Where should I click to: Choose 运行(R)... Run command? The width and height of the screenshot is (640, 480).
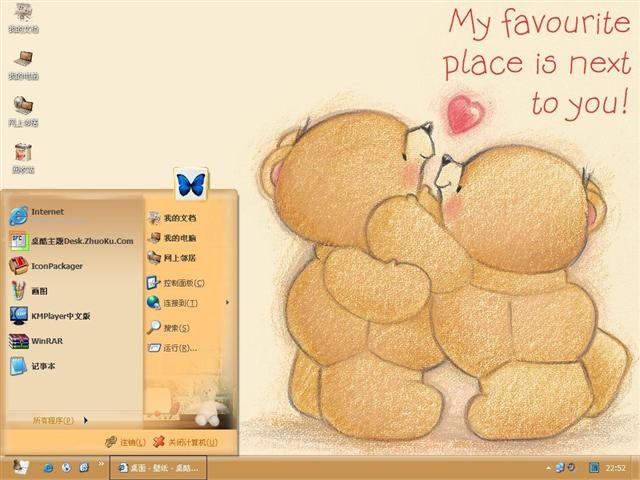point(172,348)
